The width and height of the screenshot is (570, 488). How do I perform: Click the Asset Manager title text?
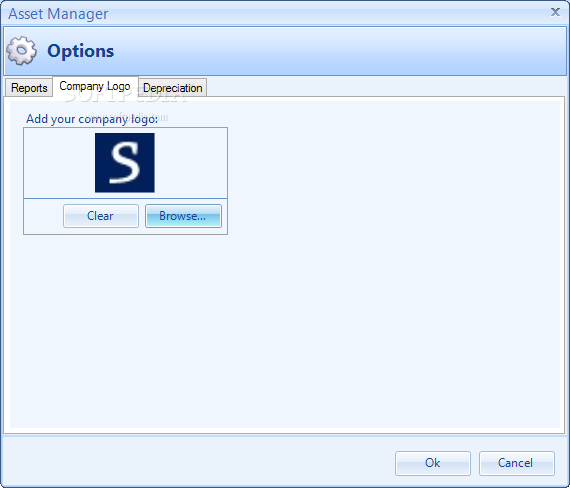click(x=58, y=14)
